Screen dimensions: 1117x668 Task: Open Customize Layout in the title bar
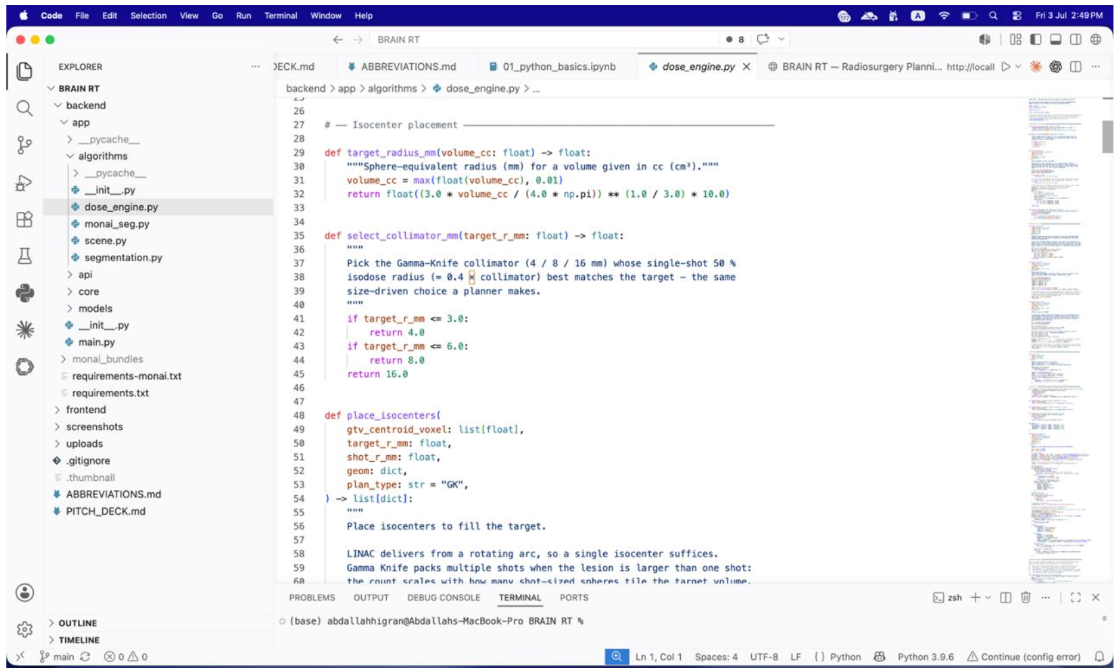pos(1016,40)
